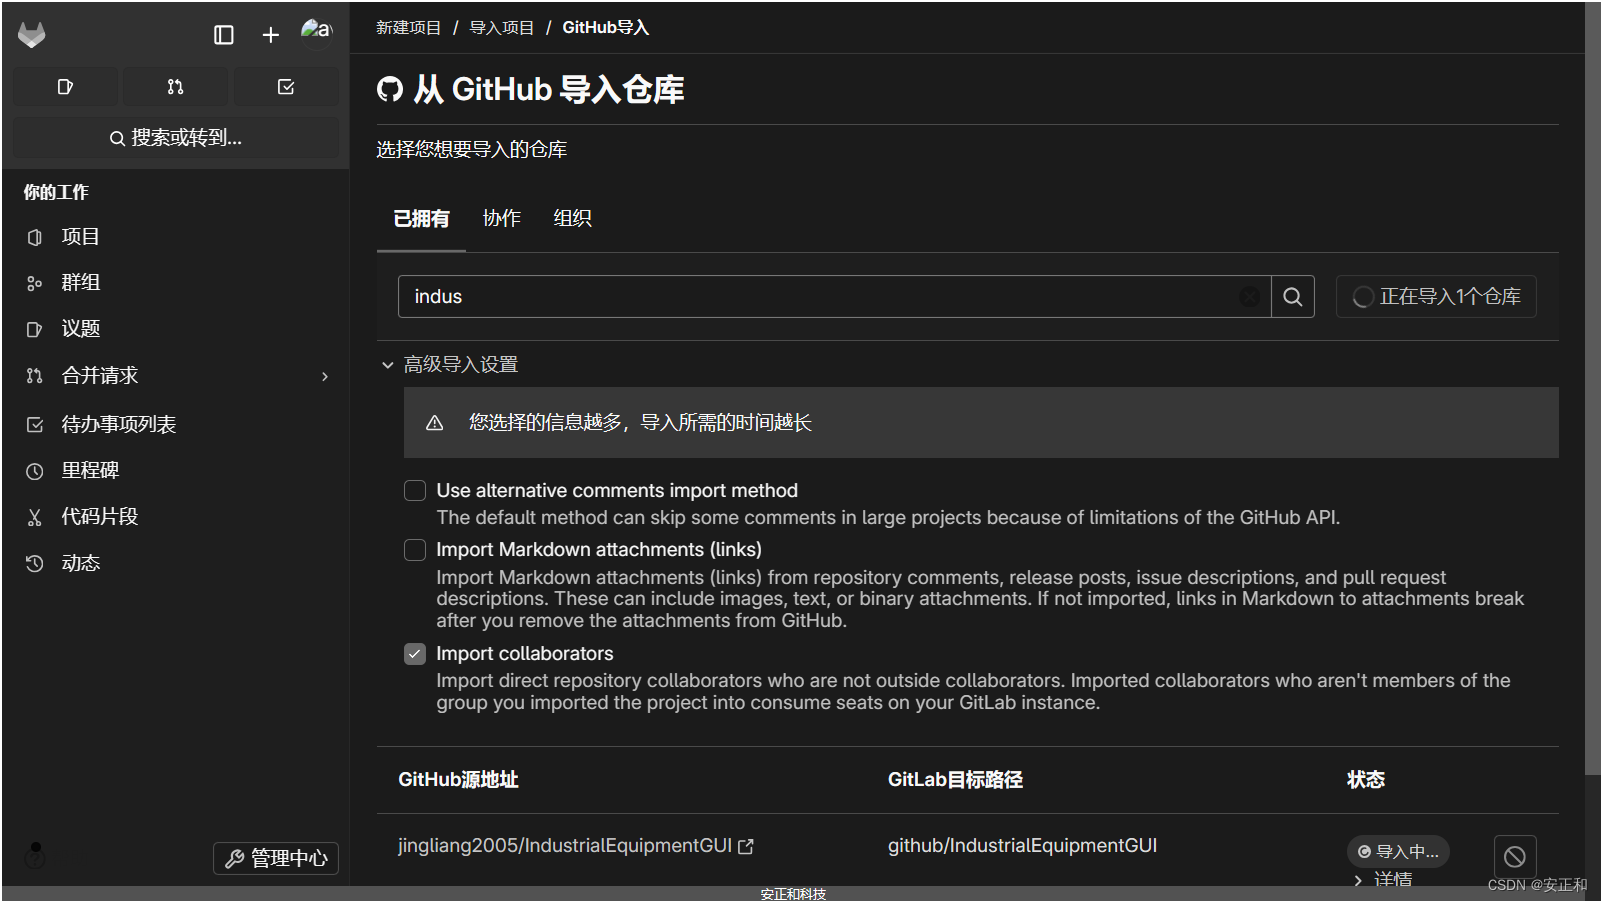Enable Use alternative comments import method
Viewport: 1603px width, 903px height.
pyautogui.click(x=415, y=491)
